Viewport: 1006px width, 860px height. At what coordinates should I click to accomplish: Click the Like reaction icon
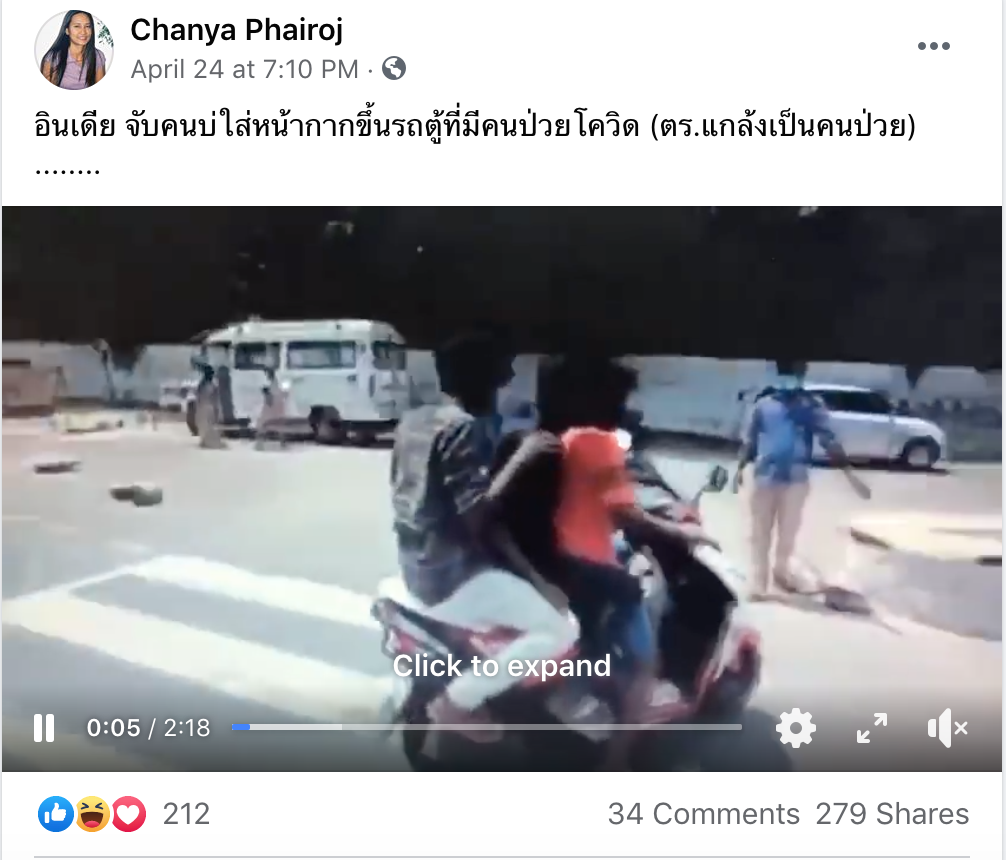[56, 814]
